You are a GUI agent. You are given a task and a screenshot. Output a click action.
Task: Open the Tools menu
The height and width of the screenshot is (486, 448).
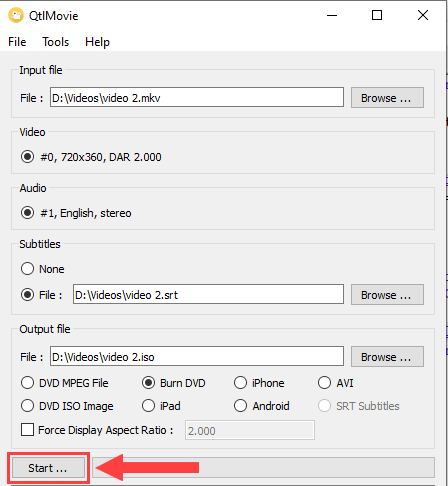(x=55, y=42)
